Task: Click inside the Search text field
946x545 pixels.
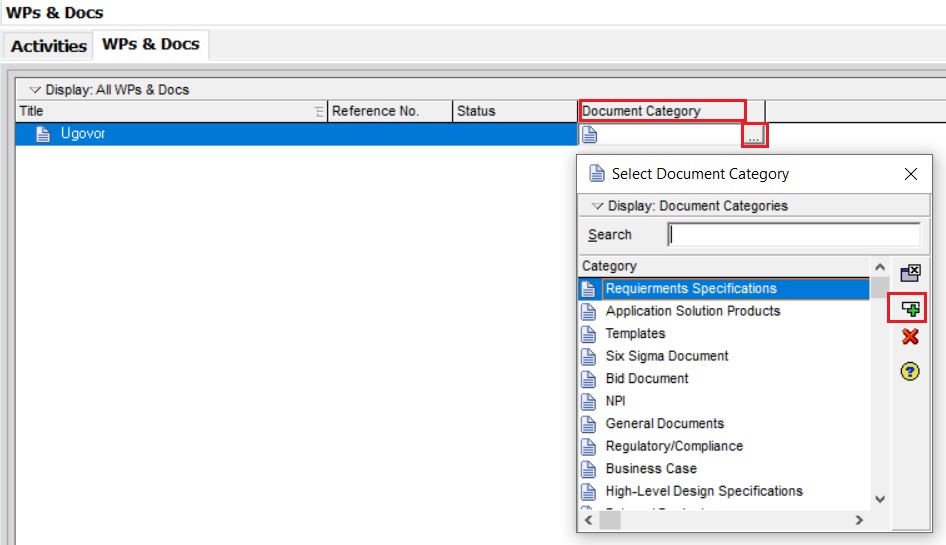Action: 794,235
